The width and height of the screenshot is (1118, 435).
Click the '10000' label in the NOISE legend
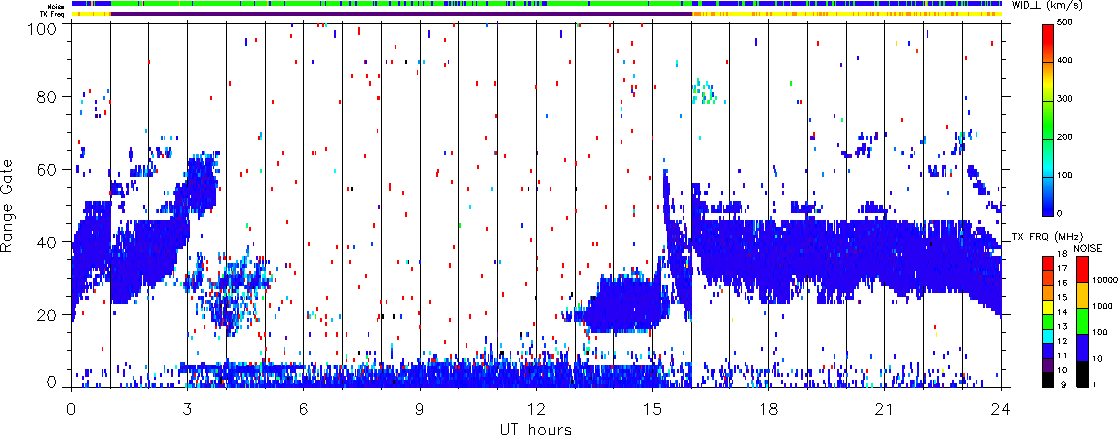[x=1105, y=280]
